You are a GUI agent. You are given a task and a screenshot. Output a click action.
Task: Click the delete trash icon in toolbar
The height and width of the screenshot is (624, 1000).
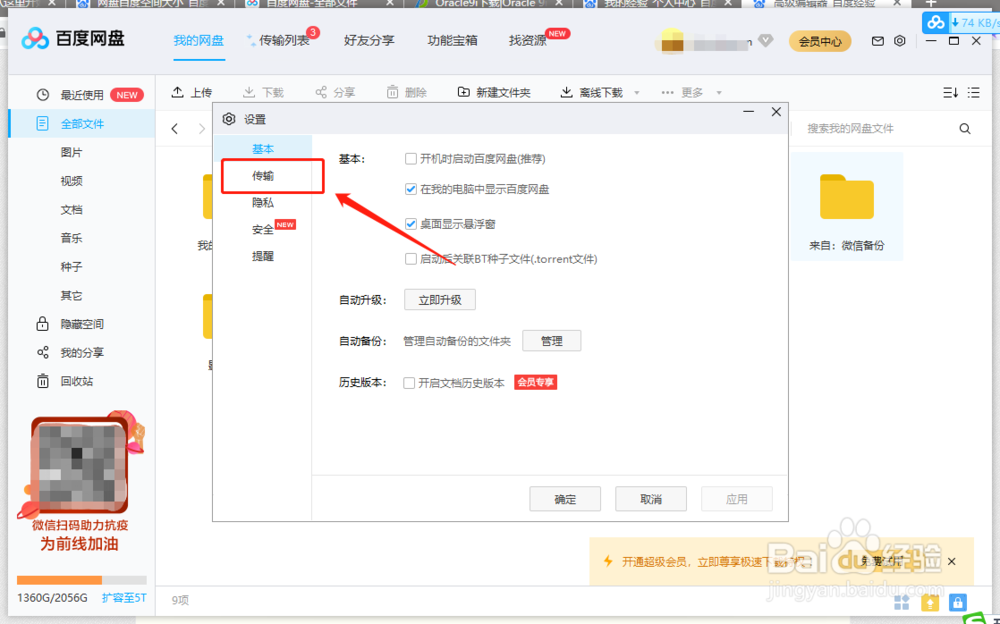[x=392, y=92]
